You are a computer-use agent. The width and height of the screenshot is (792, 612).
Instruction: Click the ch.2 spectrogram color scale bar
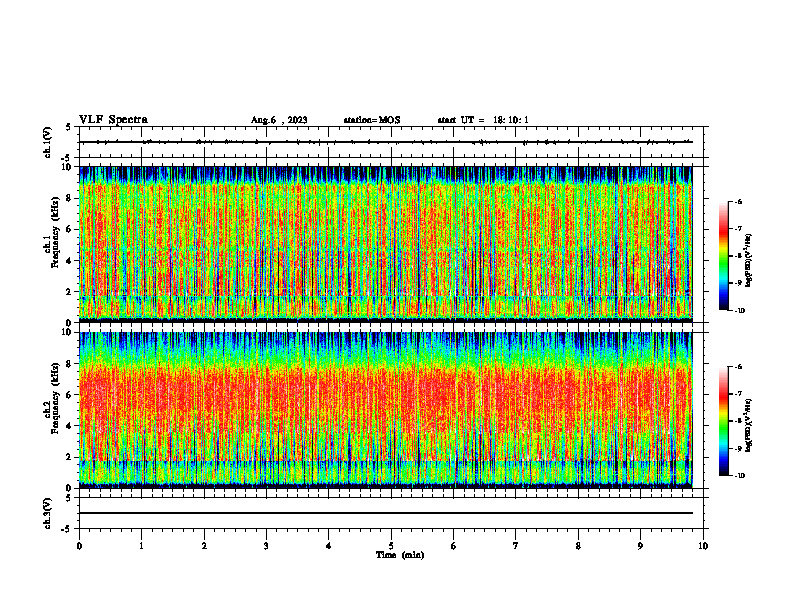(x=723, y=421)
